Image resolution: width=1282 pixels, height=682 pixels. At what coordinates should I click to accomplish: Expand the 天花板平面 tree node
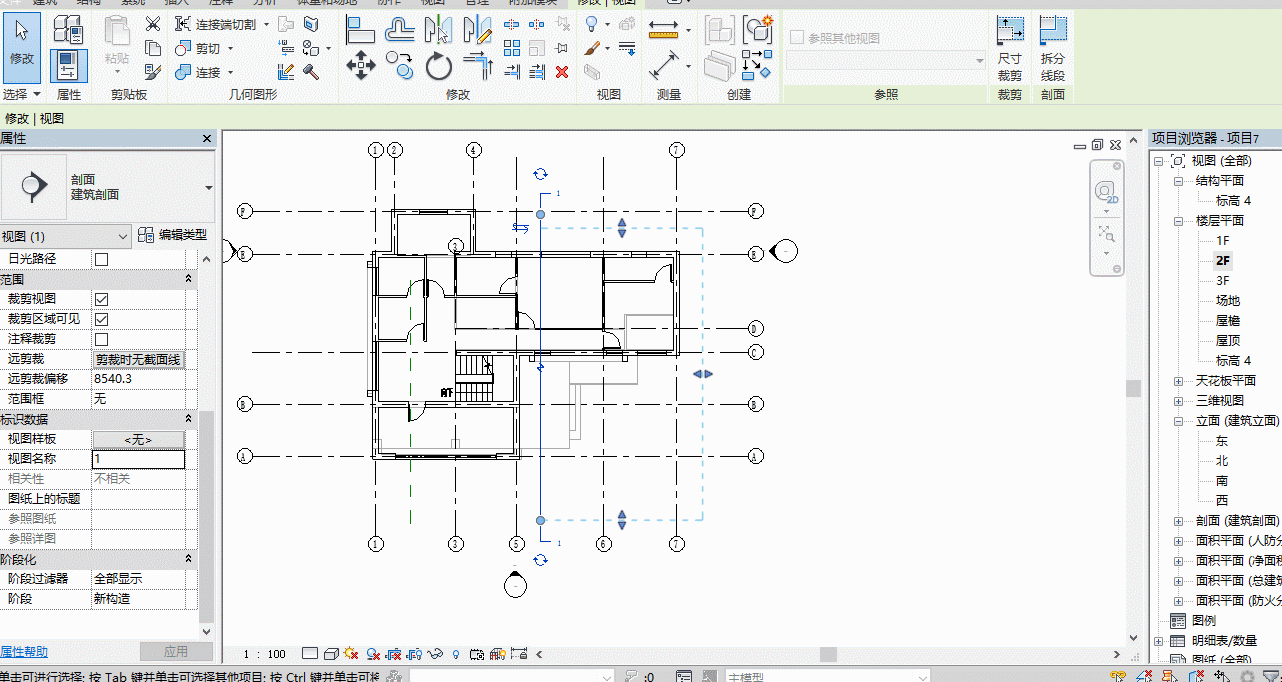pos(1179,381)
